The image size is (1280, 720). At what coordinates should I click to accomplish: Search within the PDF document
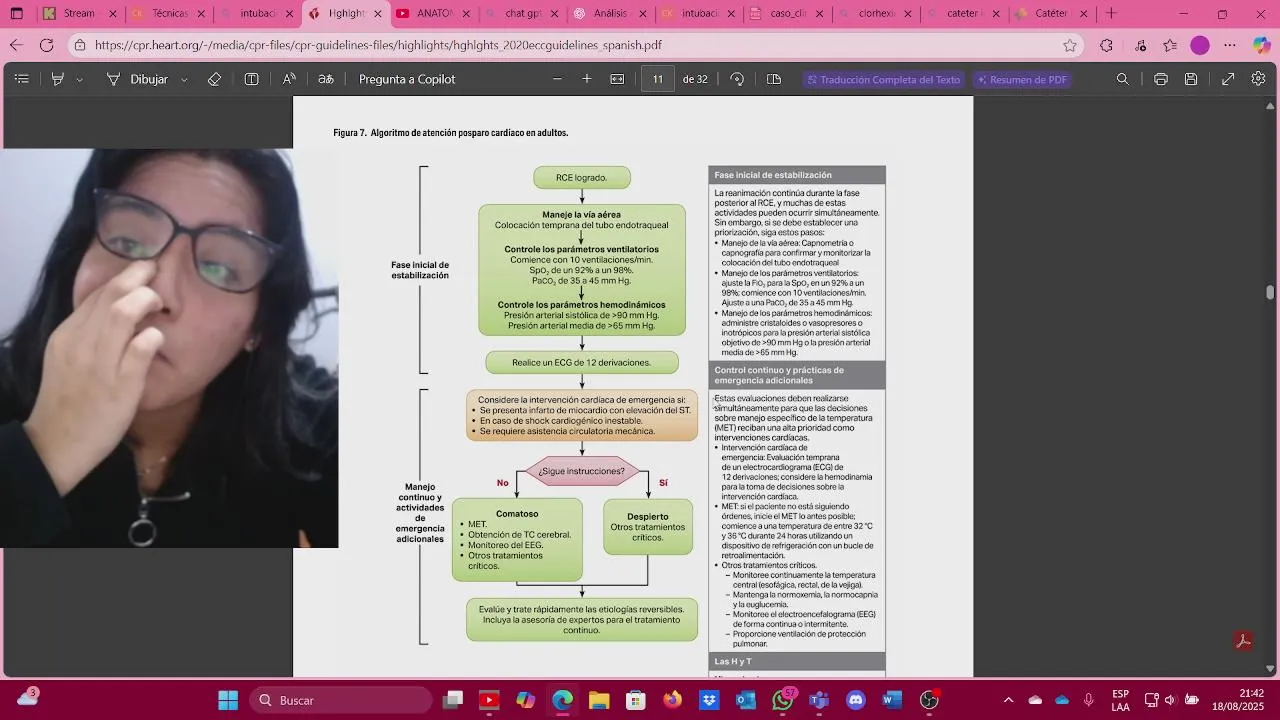coord(1123,79)
